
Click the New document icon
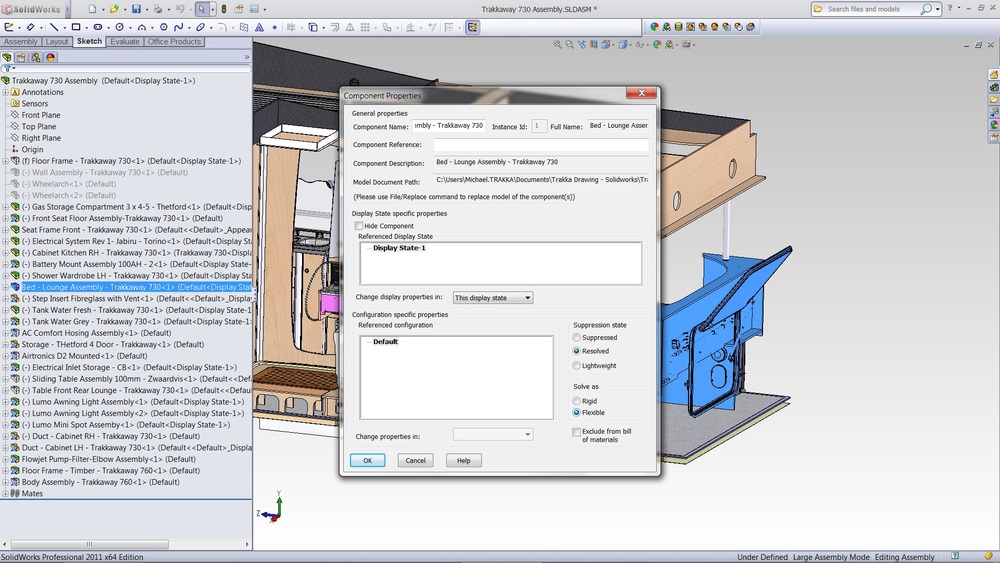tap(93, 9)
